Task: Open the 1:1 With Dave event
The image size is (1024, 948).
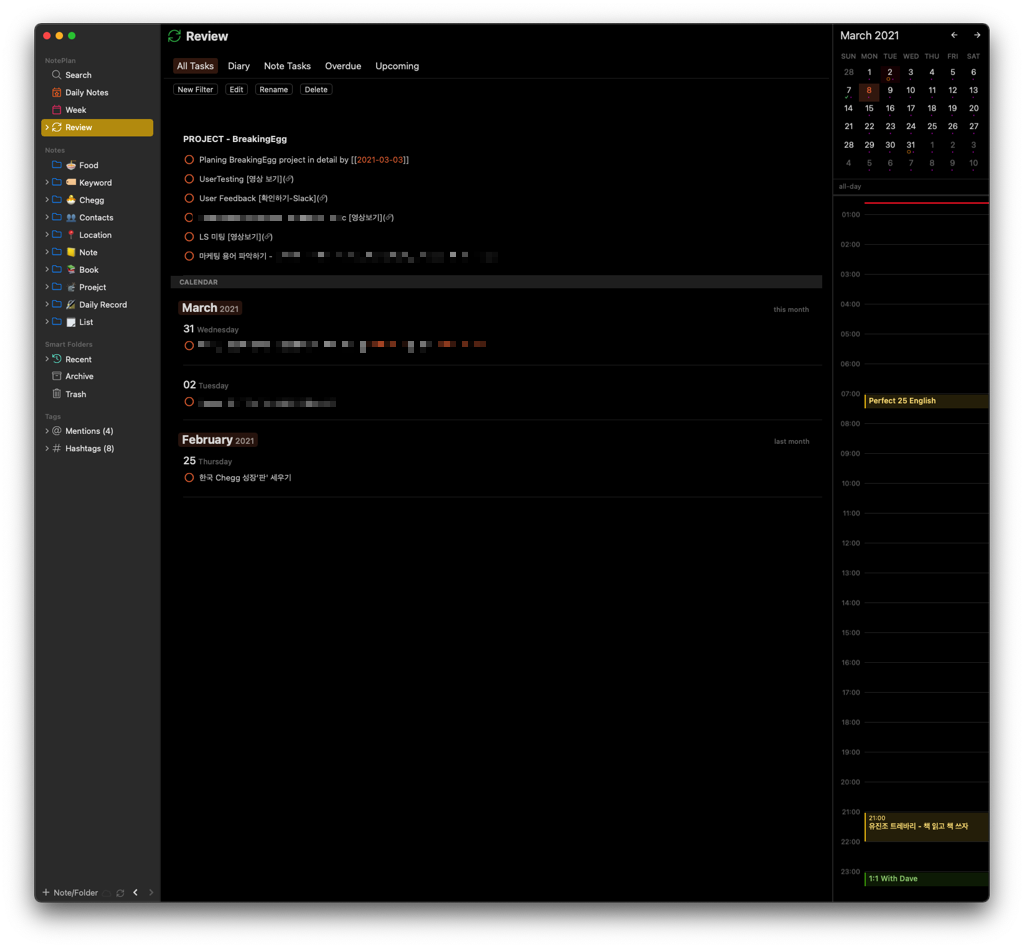Action: (x=926, y=879)
